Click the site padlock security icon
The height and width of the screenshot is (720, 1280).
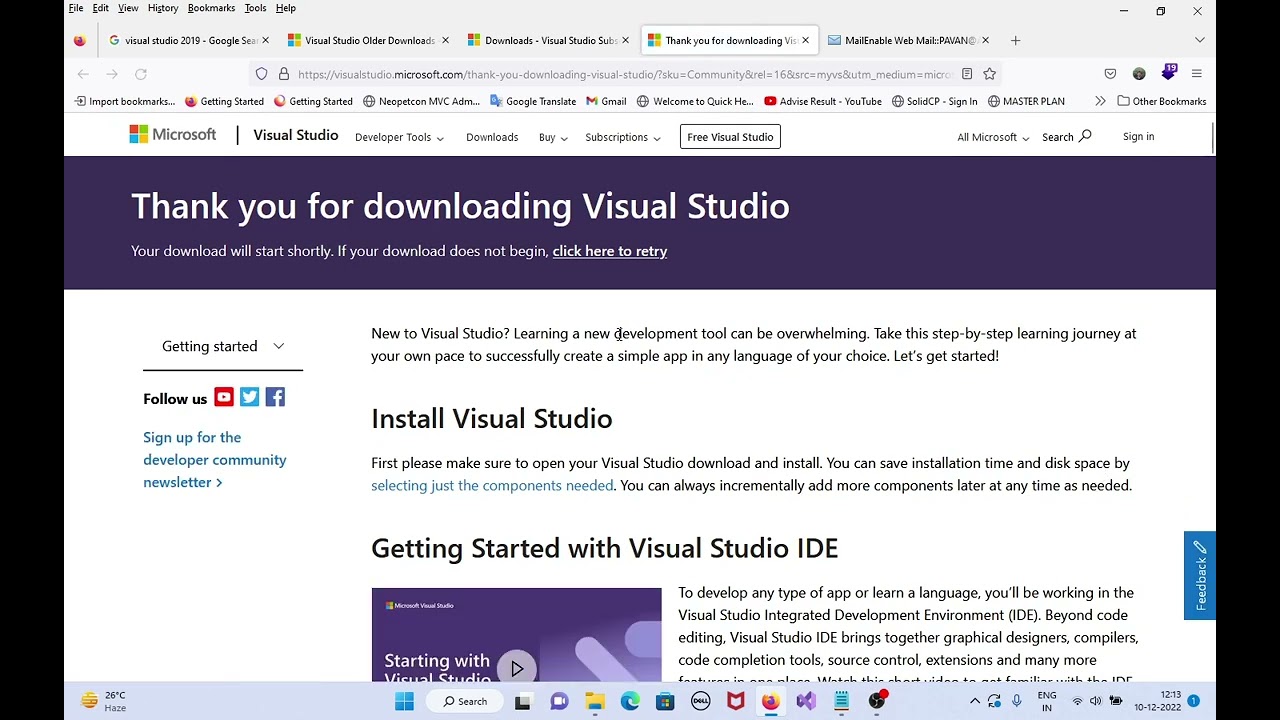284,74
